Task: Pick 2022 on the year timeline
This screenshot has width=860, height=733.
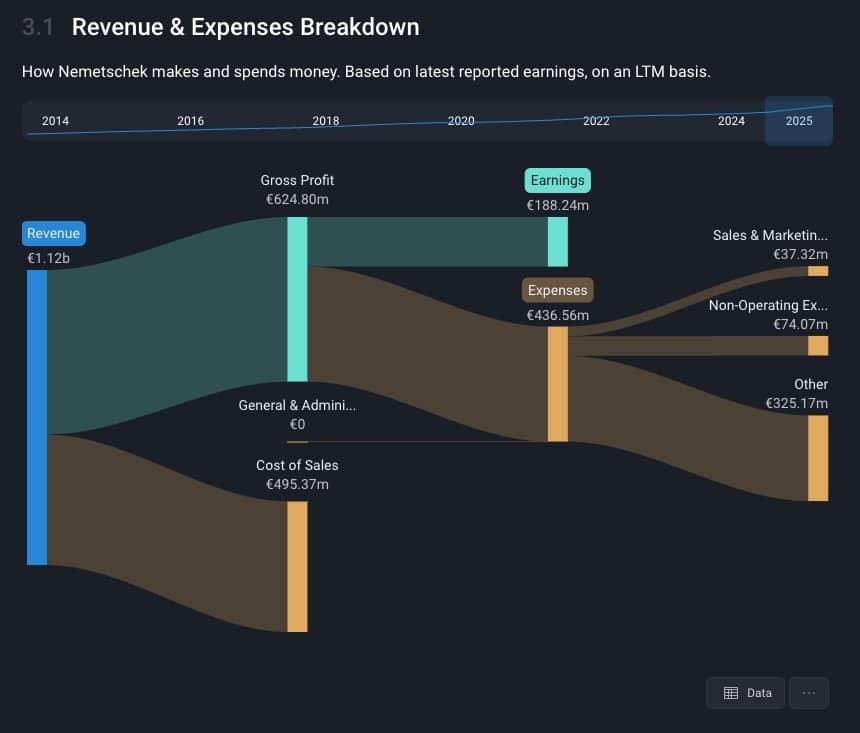Action: pyautogui.click(x=596, y=121)
